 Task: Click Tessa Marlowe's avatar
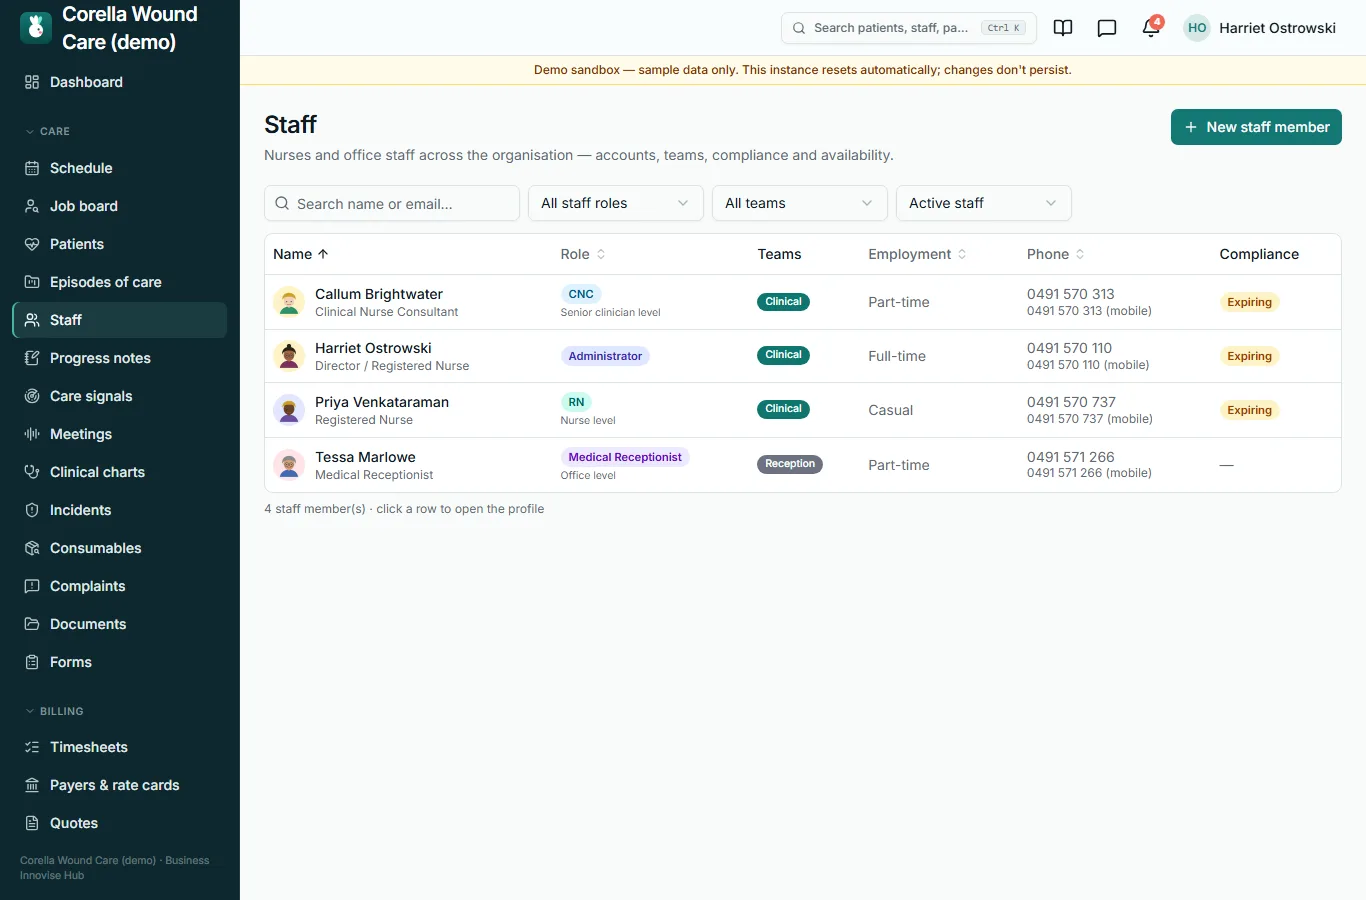pyautogui.click(x=289, y=465)
